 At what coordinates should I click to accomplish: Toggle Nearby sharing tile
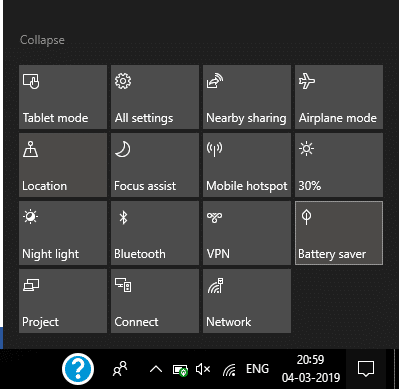(247, 97)
